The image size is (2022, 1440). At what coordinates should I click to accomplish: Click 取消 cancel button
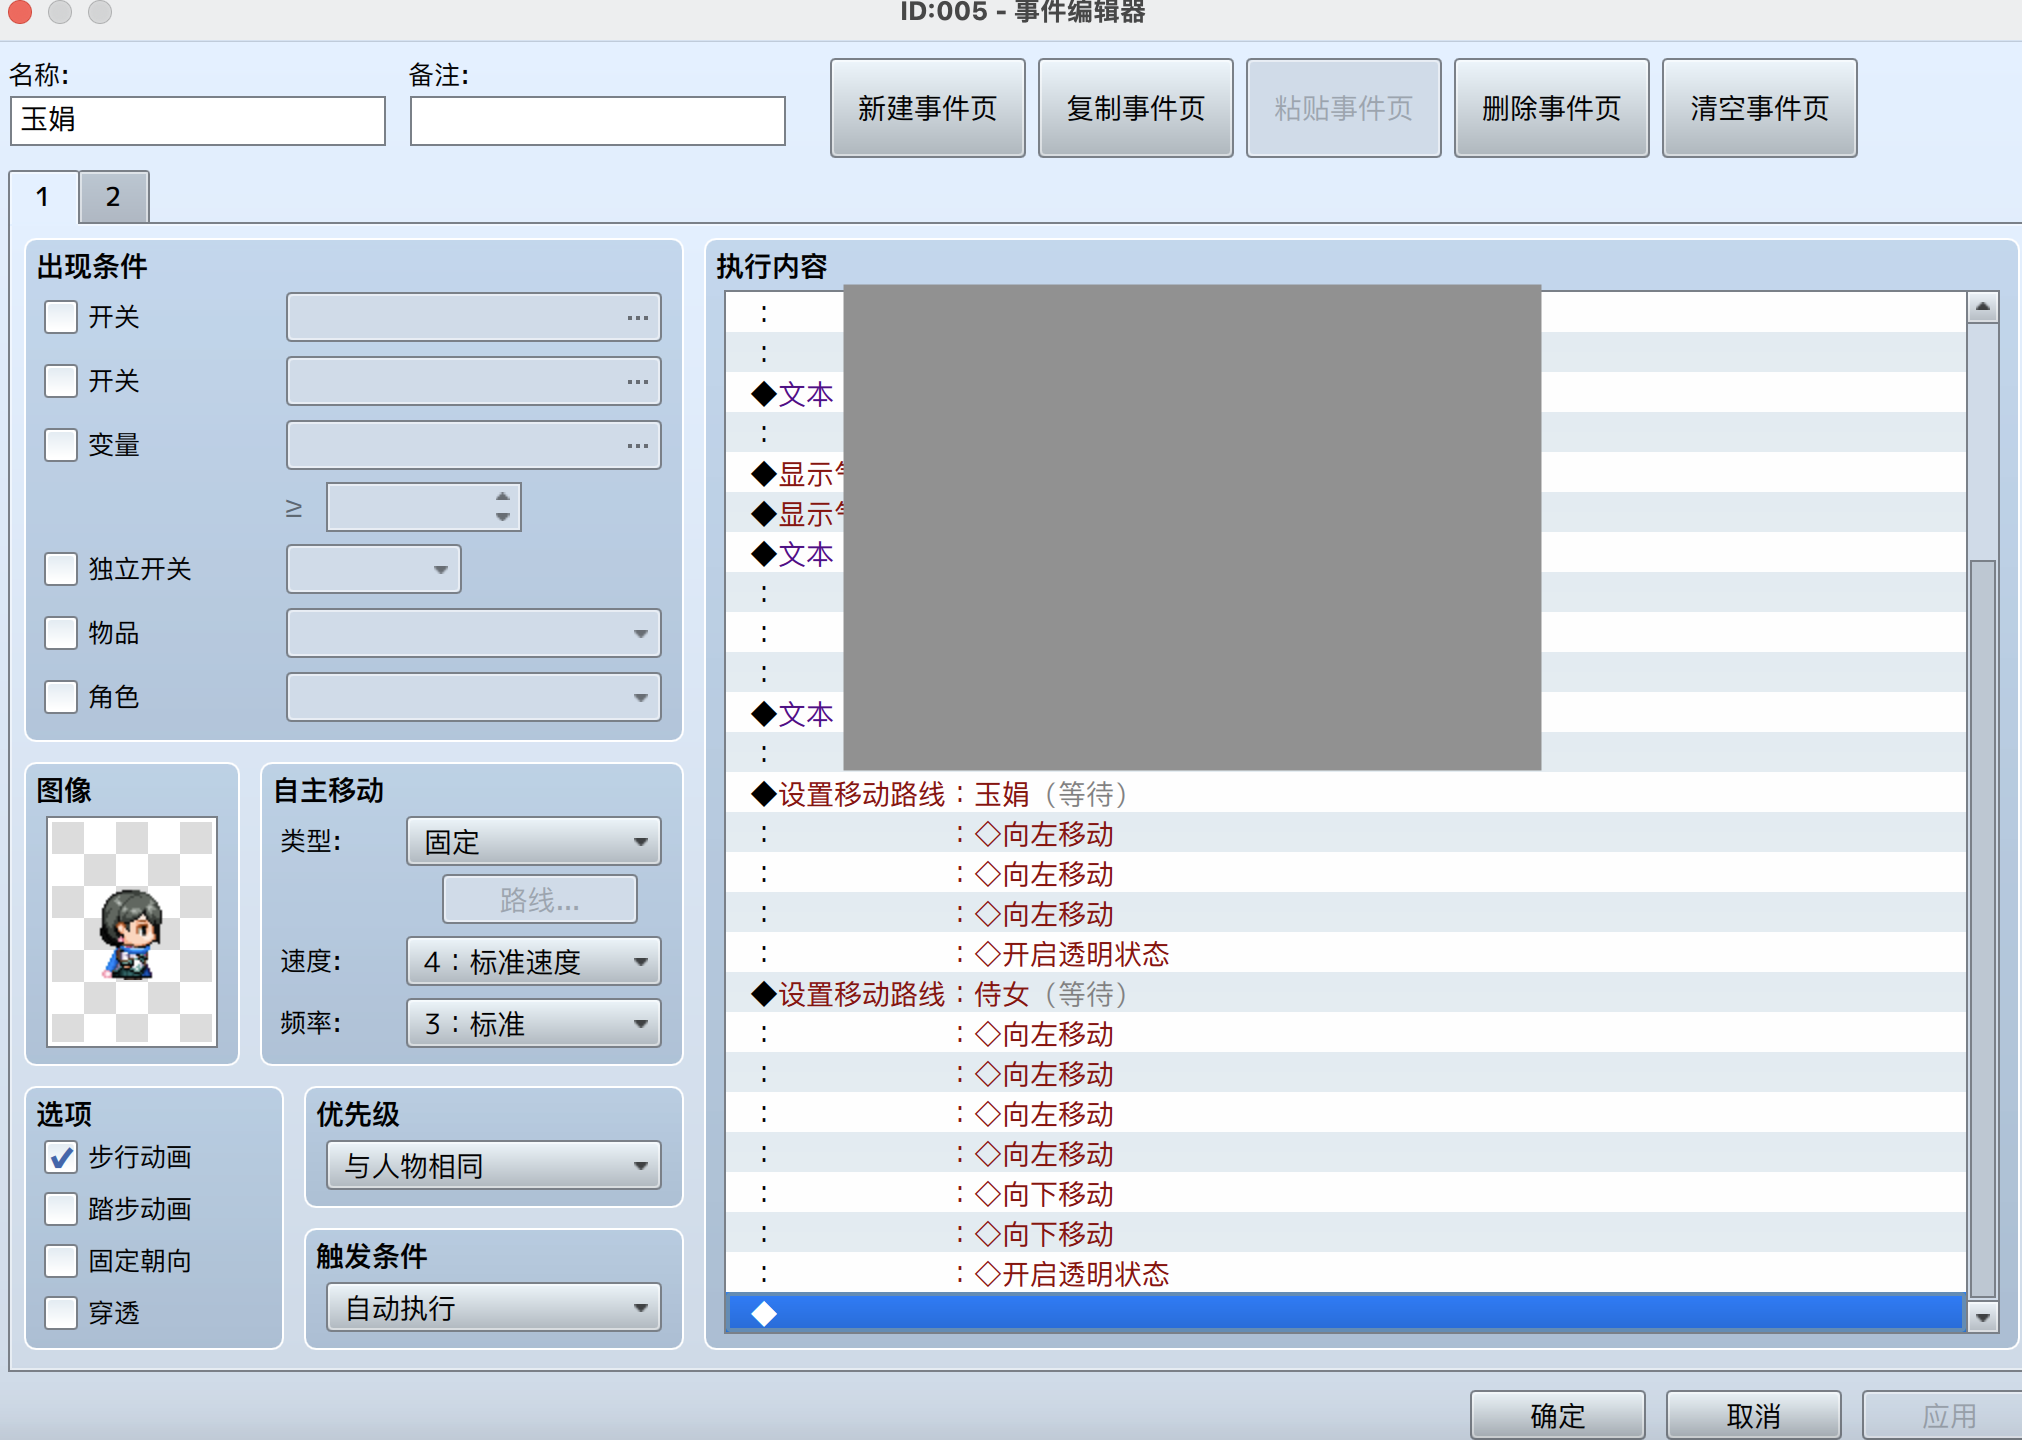pyautogui.click(x=1753, y=1415)
